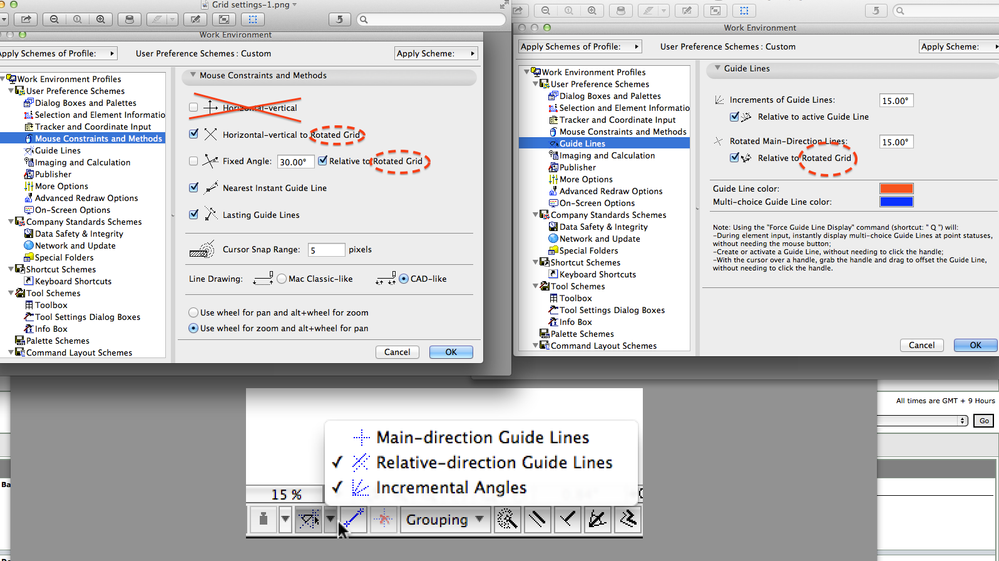The width and height of the screenshot is (999, 561).
Task: Toggle Incremental Angles menu item
Action: (481, 487)
